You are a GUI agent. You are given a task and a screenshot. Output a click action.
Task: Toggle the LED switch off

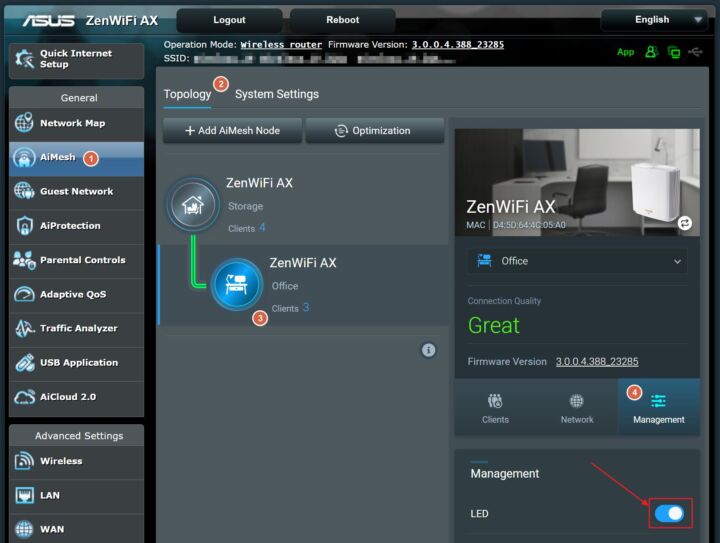[669, 514]
